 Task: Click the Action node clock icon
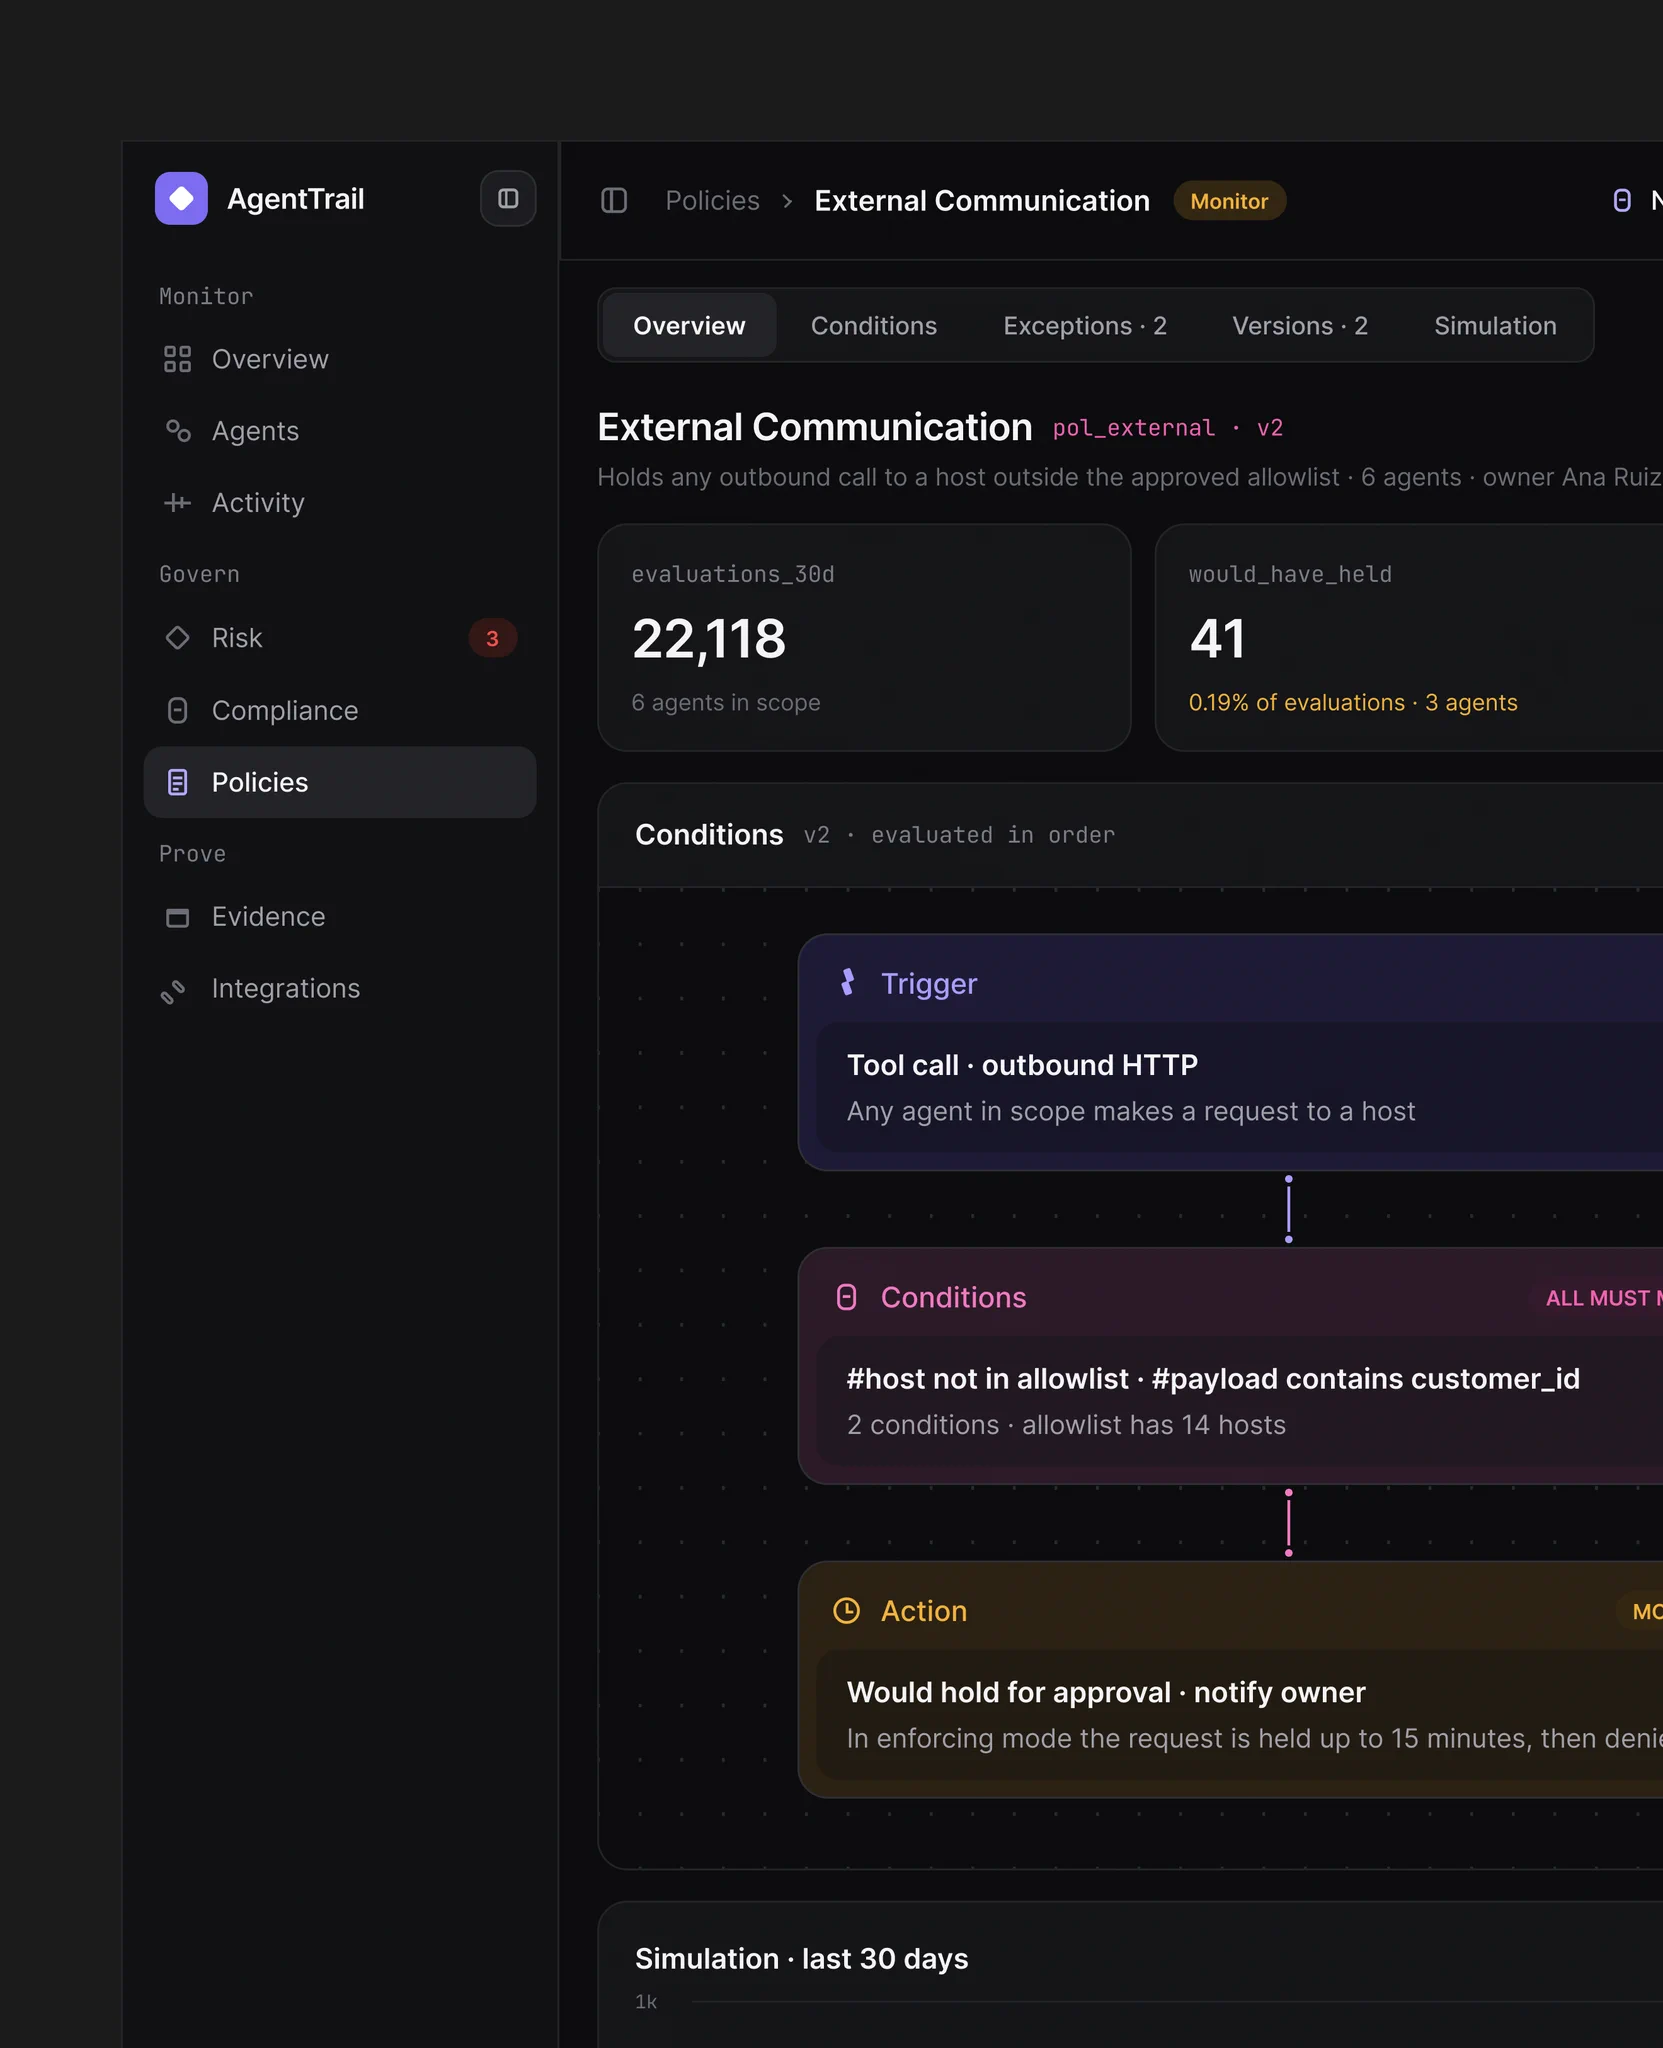coord(847,1611)
